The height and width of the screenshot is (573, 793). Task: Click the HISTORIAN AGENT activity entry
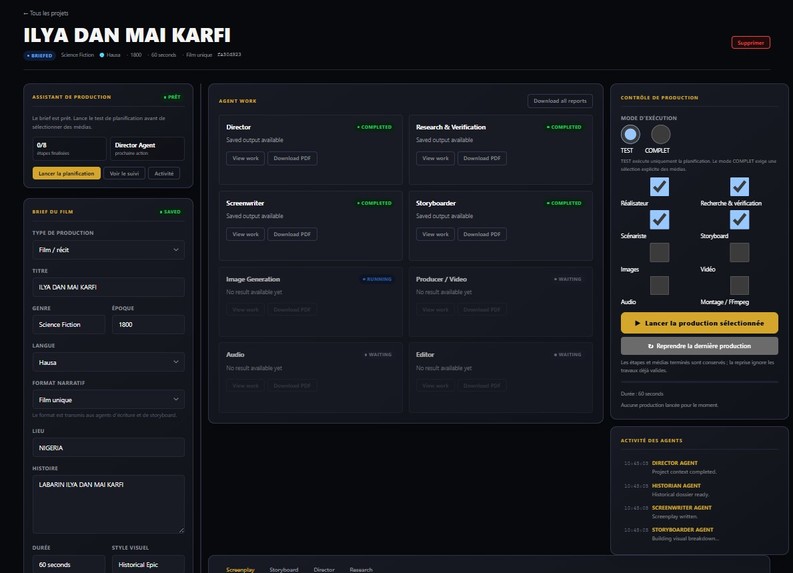[x=676, y=486]
